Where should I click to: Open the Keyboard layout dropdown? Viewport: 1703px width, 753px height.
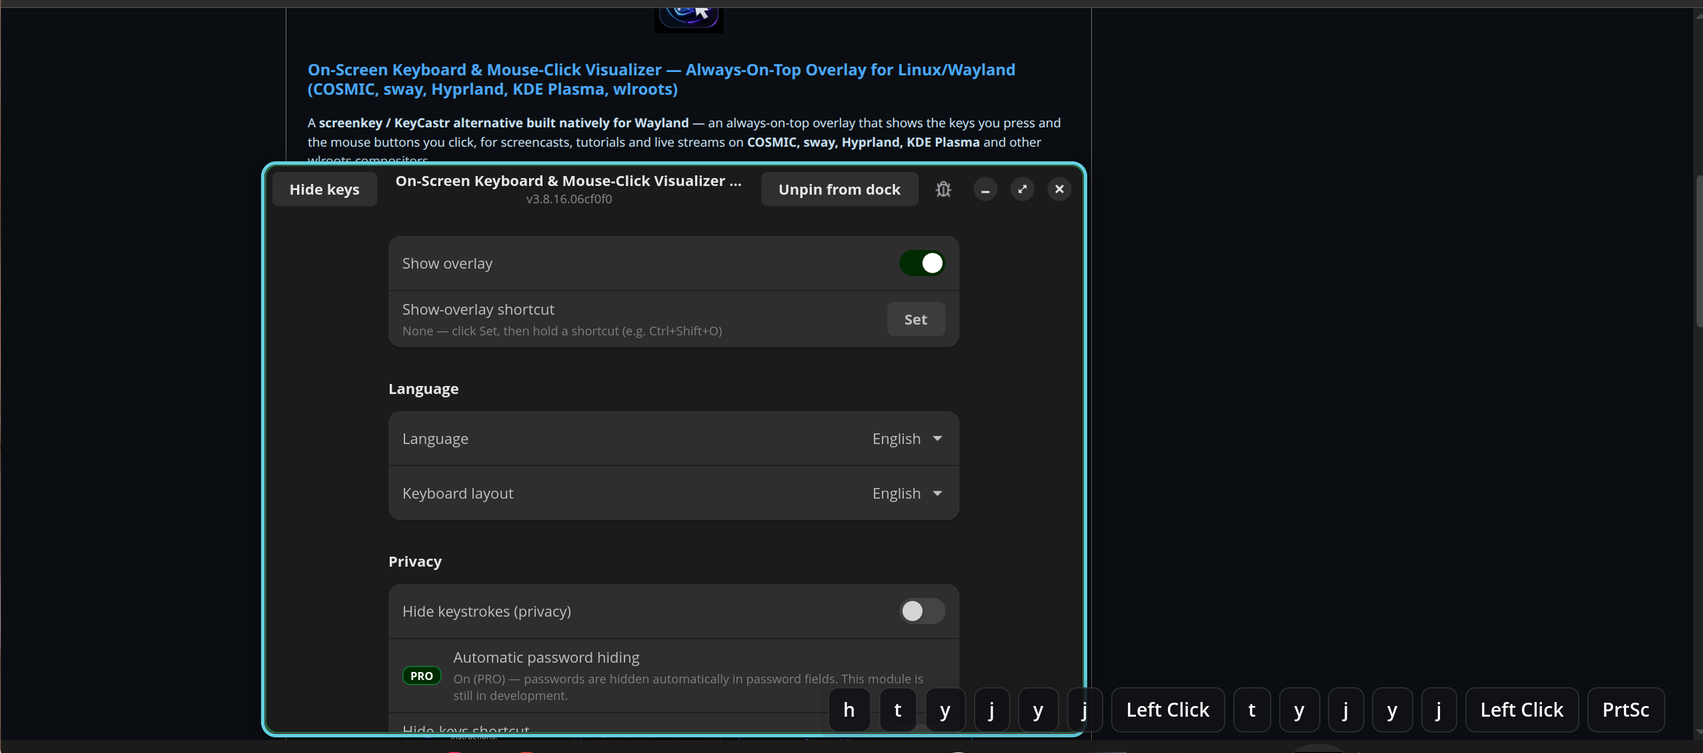[x=907, y=493]
